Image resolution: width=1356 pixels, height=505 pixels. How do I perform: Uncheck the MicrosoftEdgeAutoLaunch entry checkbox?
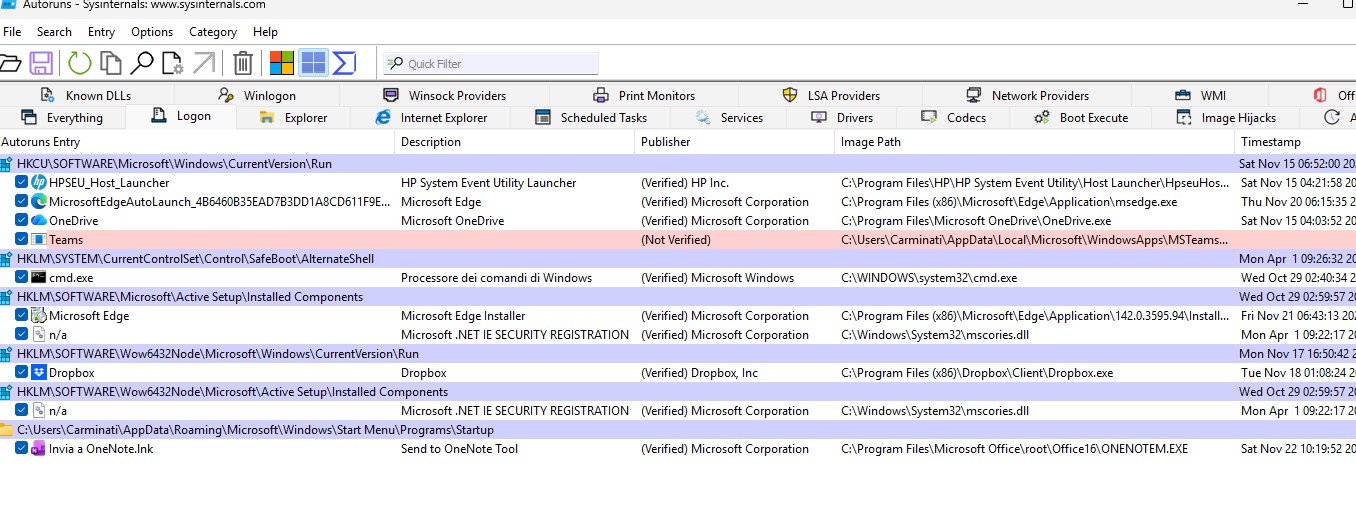21,202
